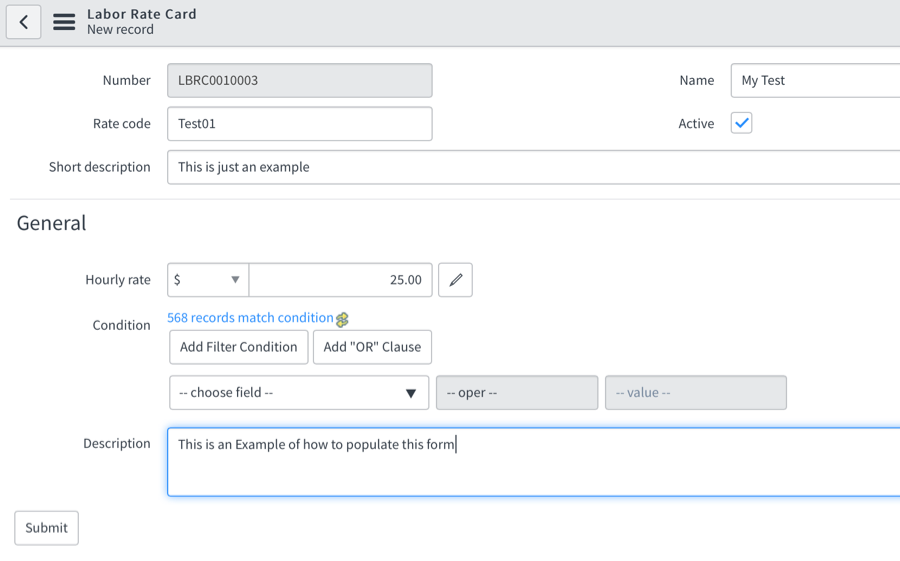Viewport: 900px width, 561px height.
Task: Click the read-only Number field
Action: tap(299, 80)
